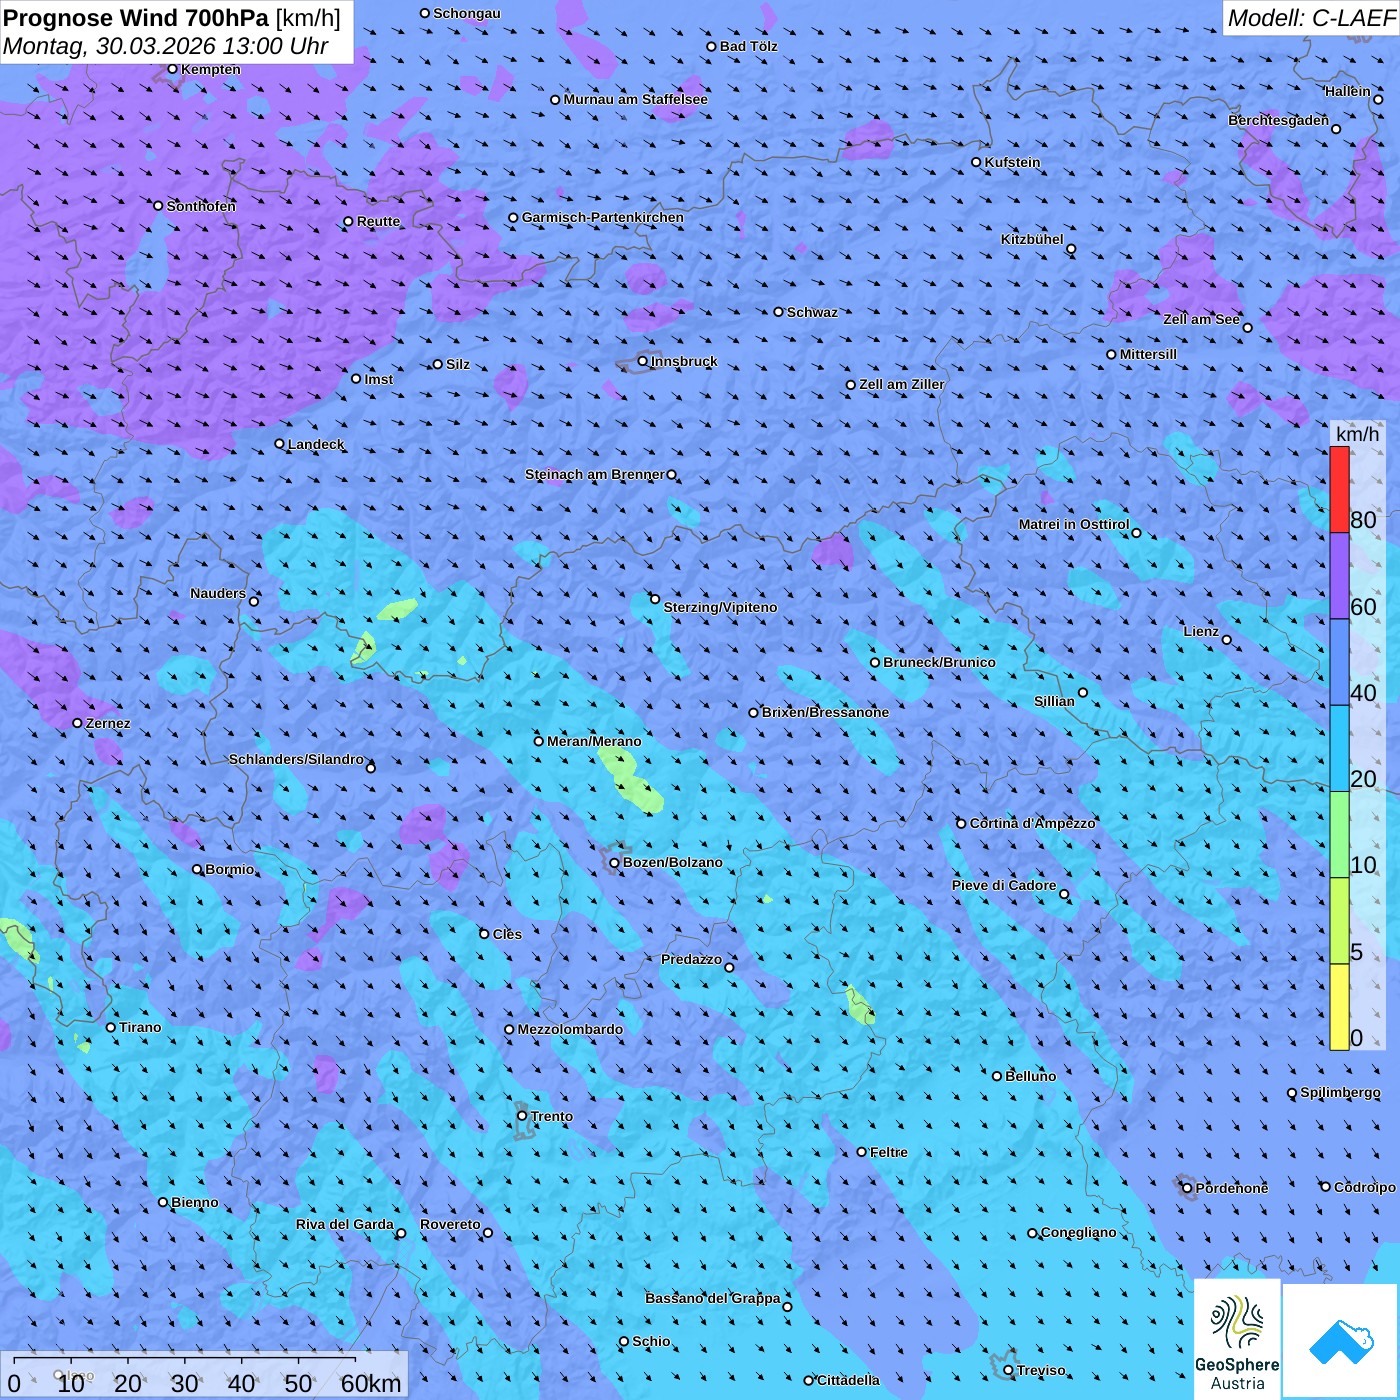
Task: Click the Bormio label
Action: pyautogui.click(x=230, y=869)
